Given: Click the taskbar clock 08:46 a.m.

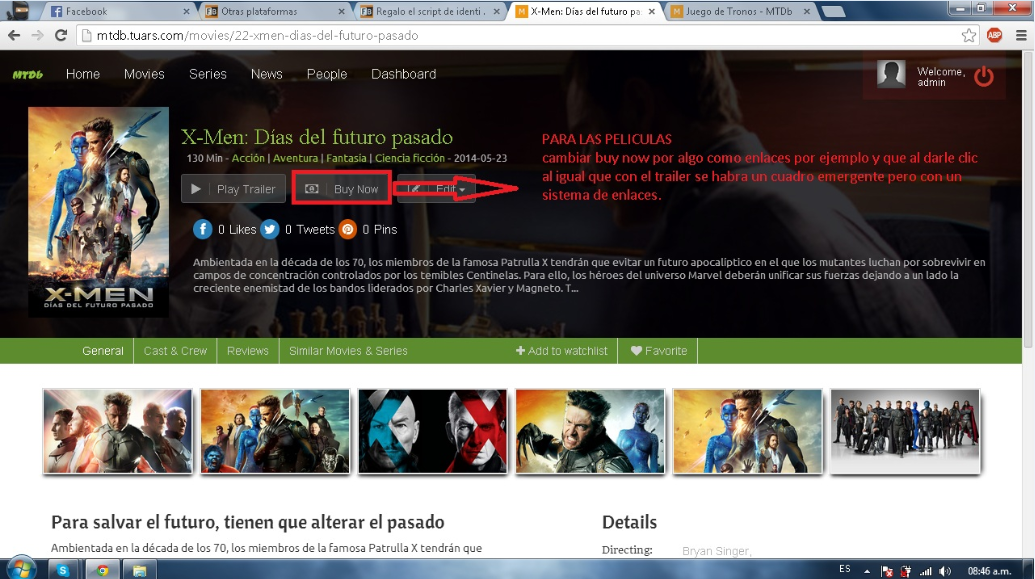Looking at the screenshot, I should (989, 571).
